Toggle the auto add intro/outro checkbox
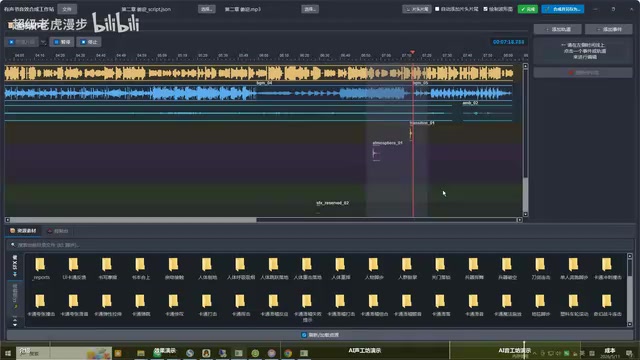Viewport: 640px width, 360px height. pos(437,9)
